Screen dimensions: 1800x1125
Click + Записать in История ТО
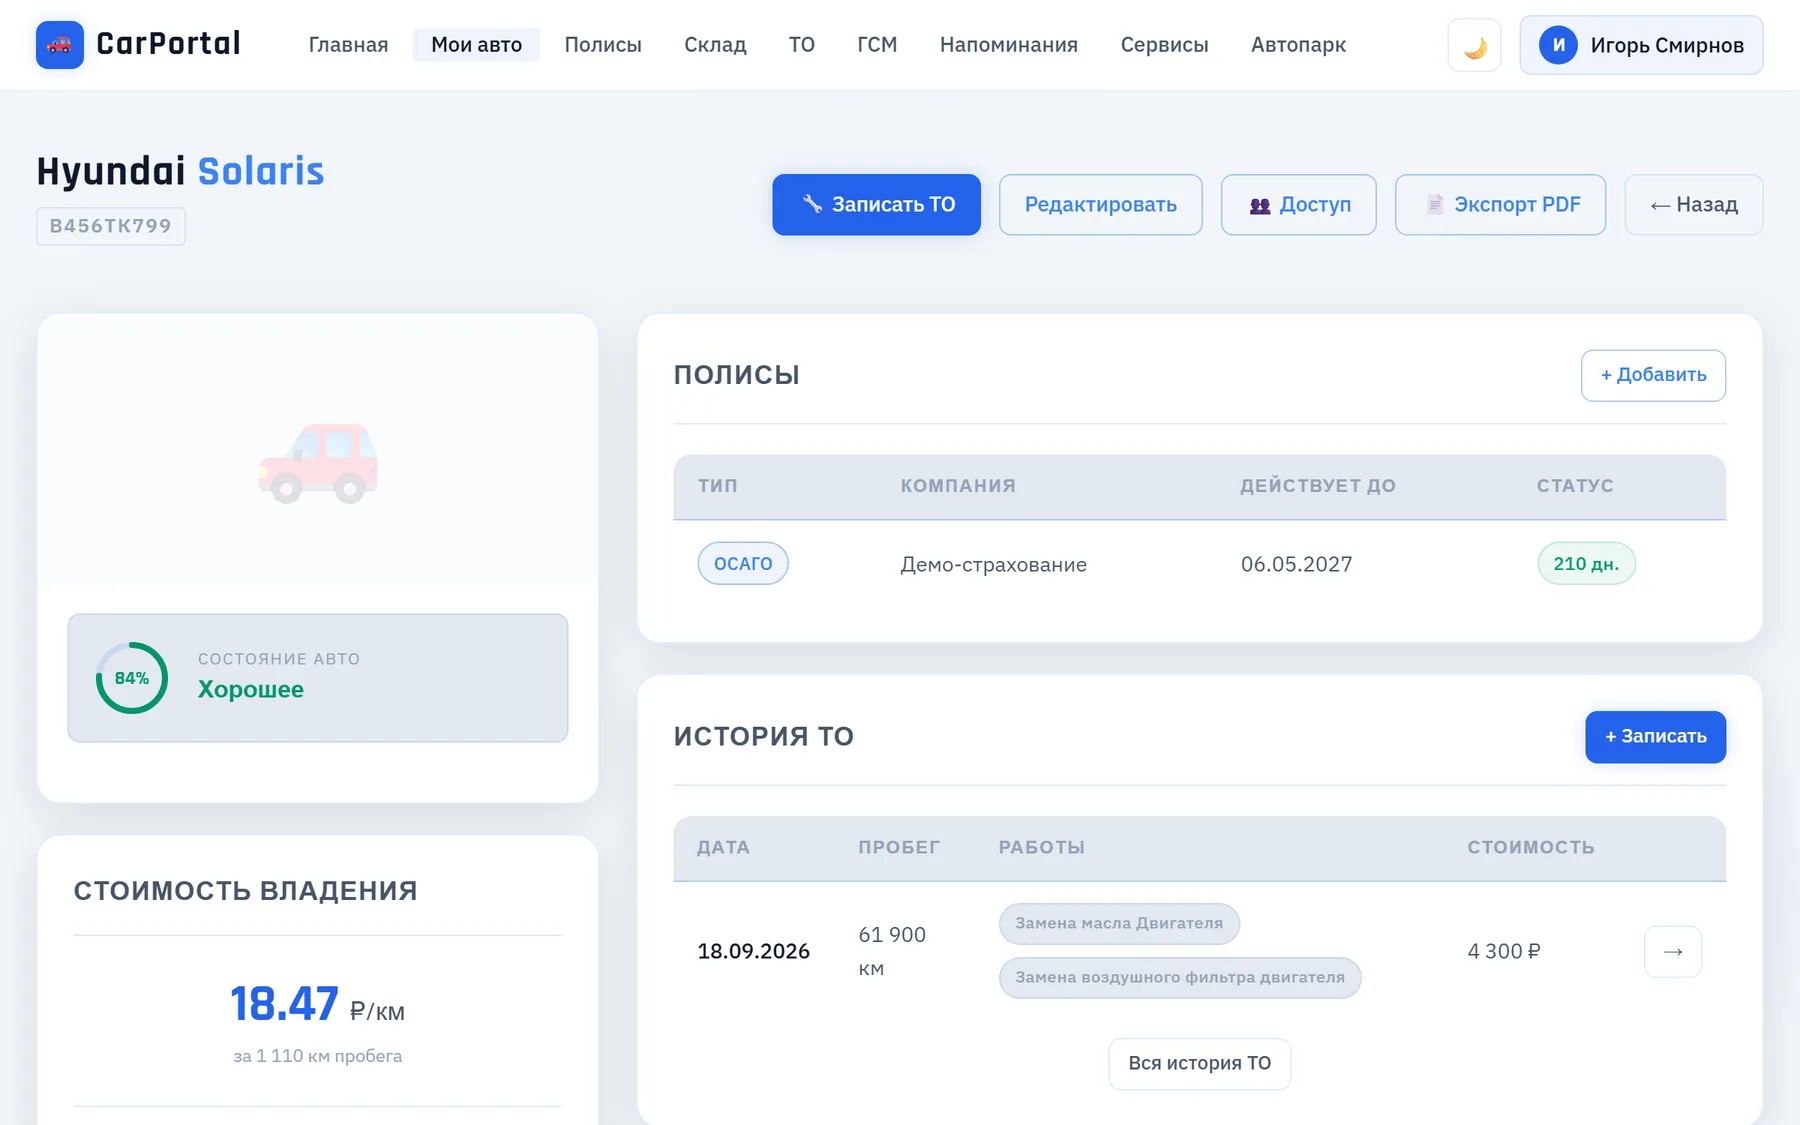[1655, 737]
